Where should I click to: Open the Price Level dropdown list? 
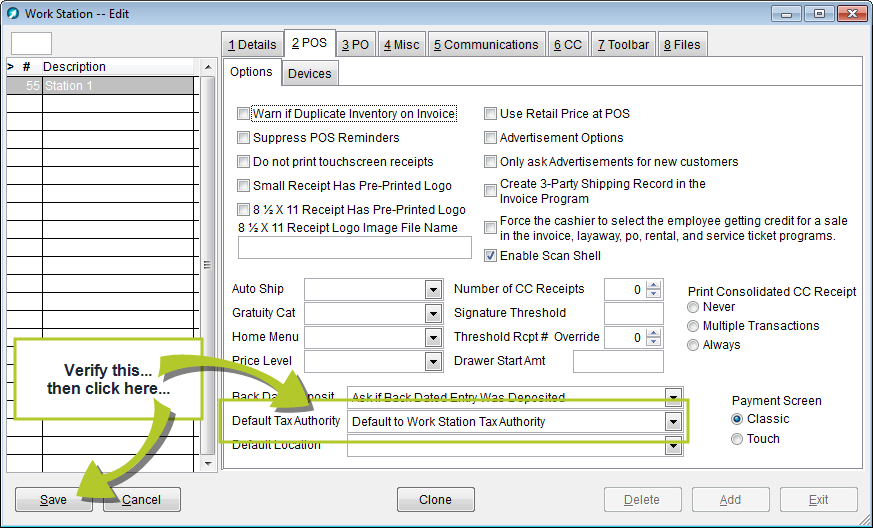433,362
